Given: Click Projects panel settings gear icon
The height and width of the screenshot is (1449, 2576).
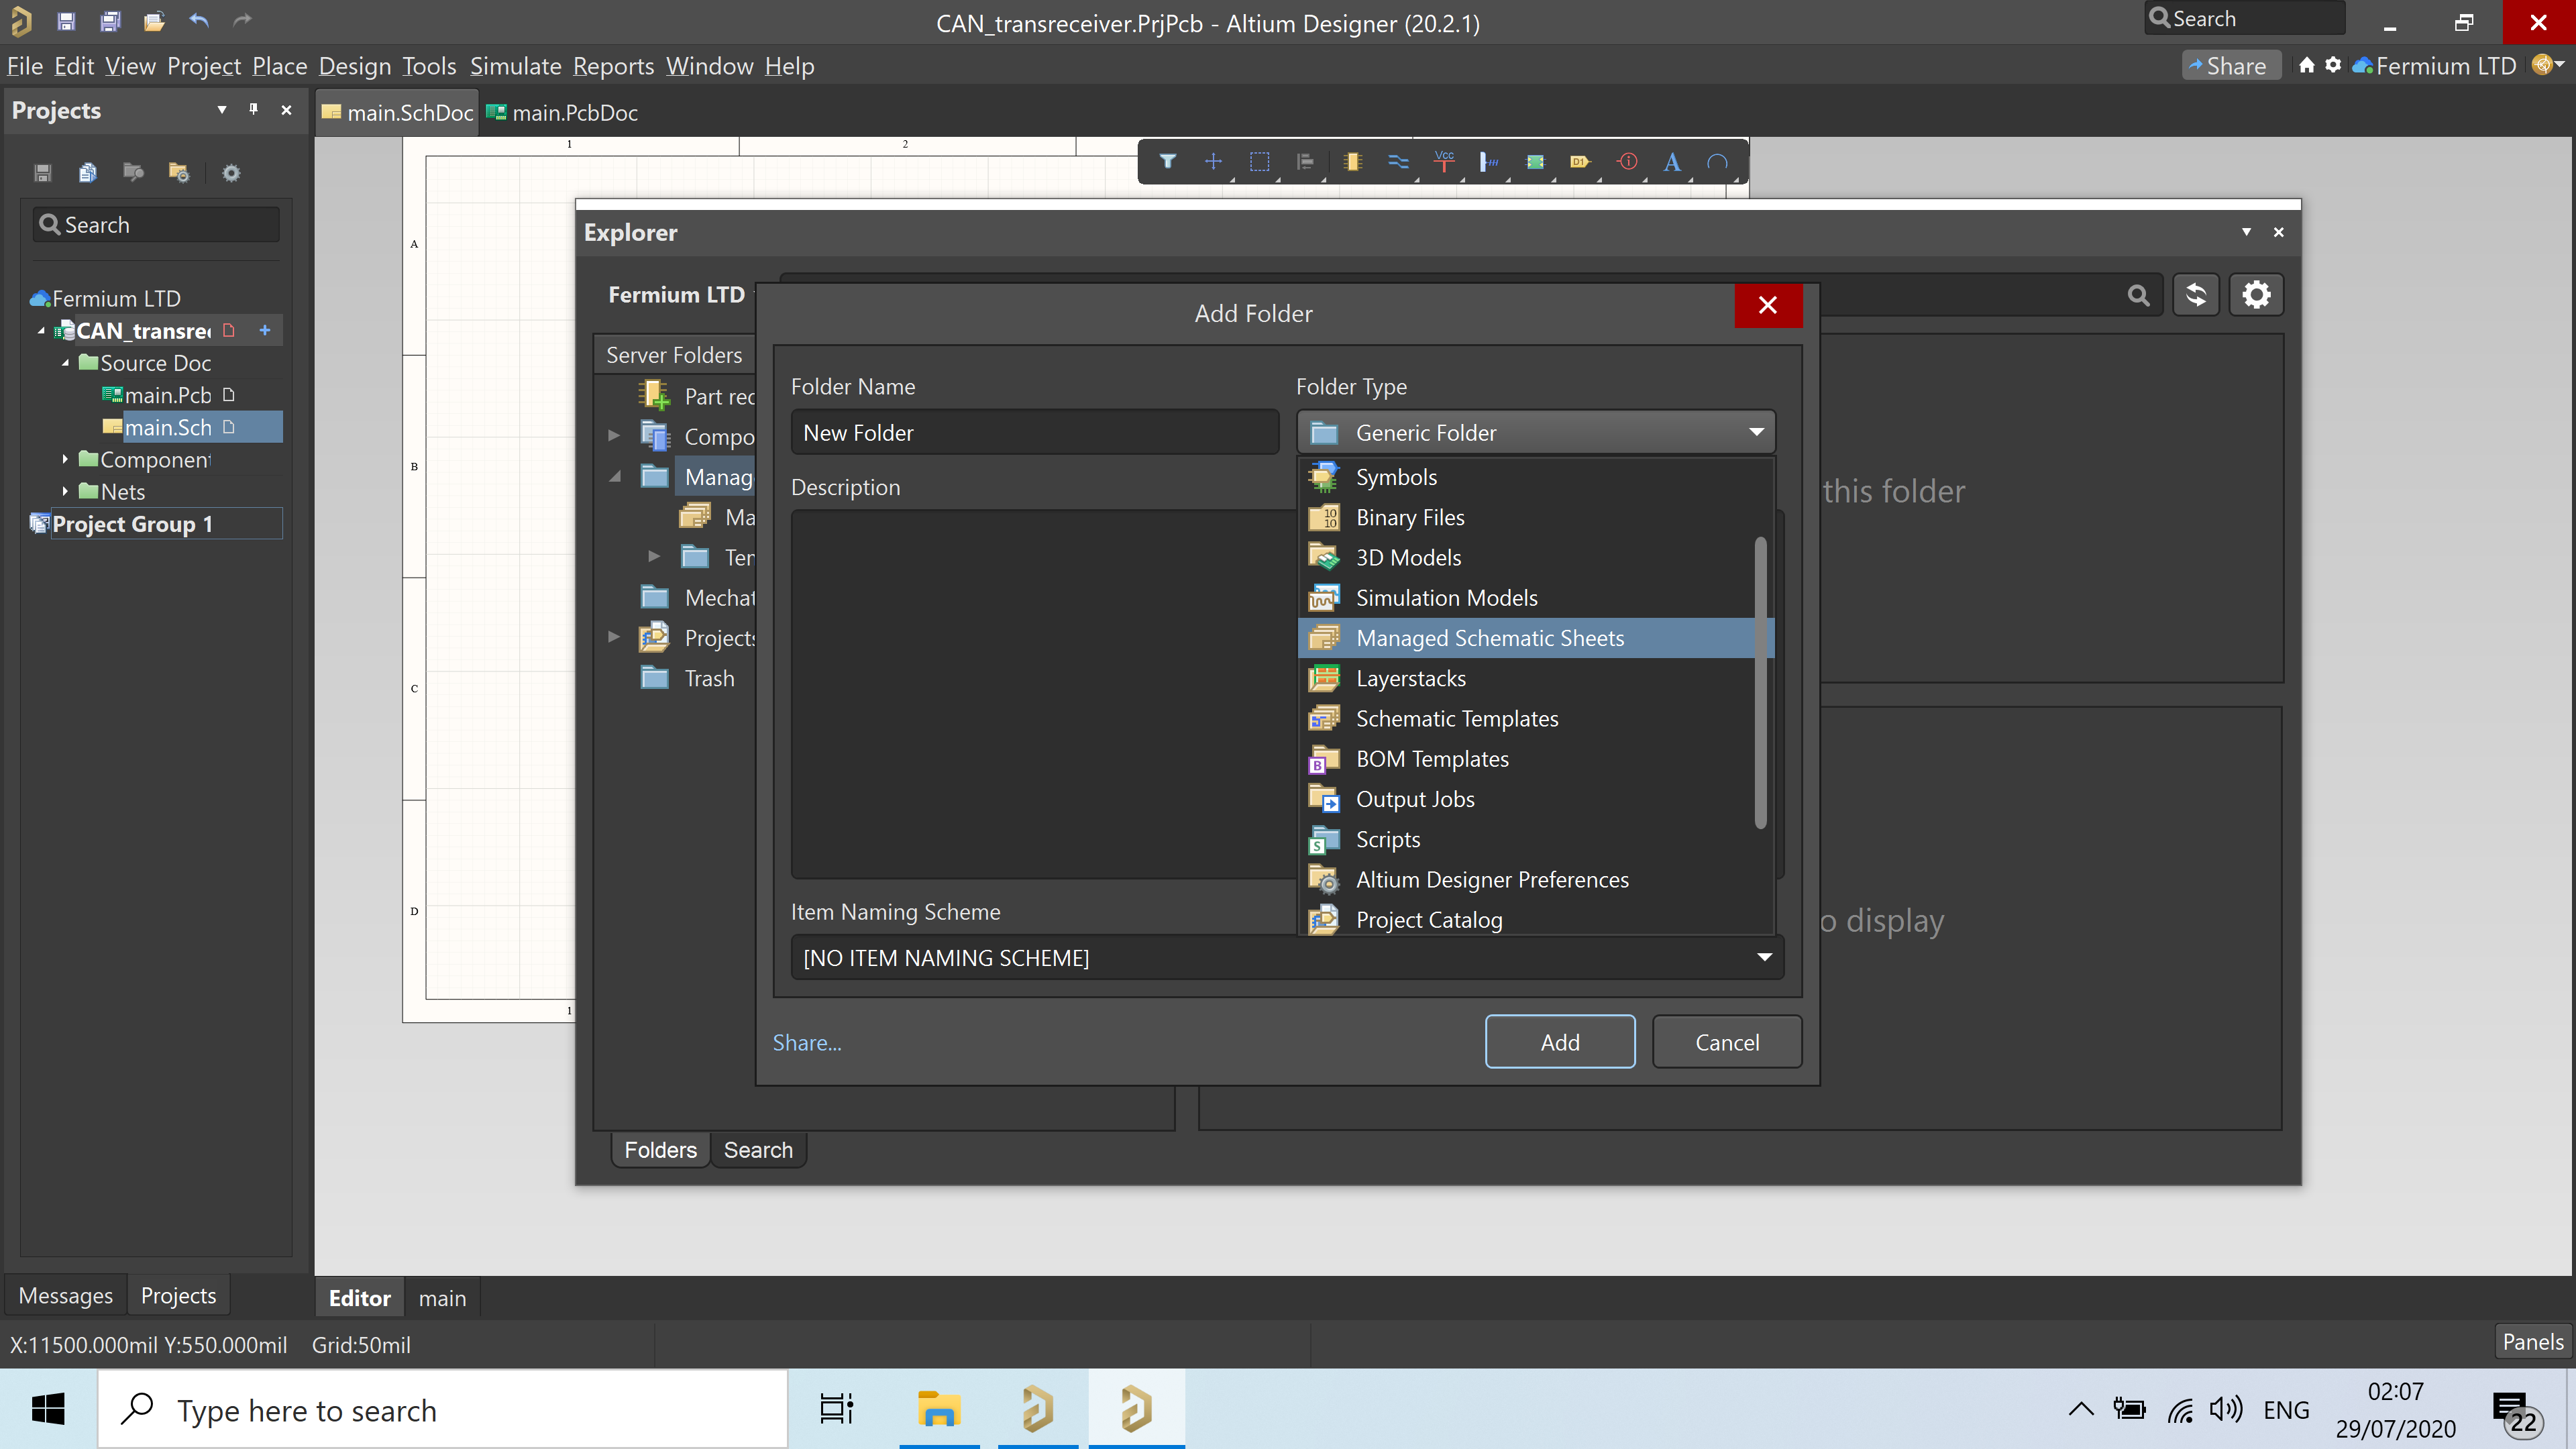Looking at the screenshot, I should [x=231, y=173].
